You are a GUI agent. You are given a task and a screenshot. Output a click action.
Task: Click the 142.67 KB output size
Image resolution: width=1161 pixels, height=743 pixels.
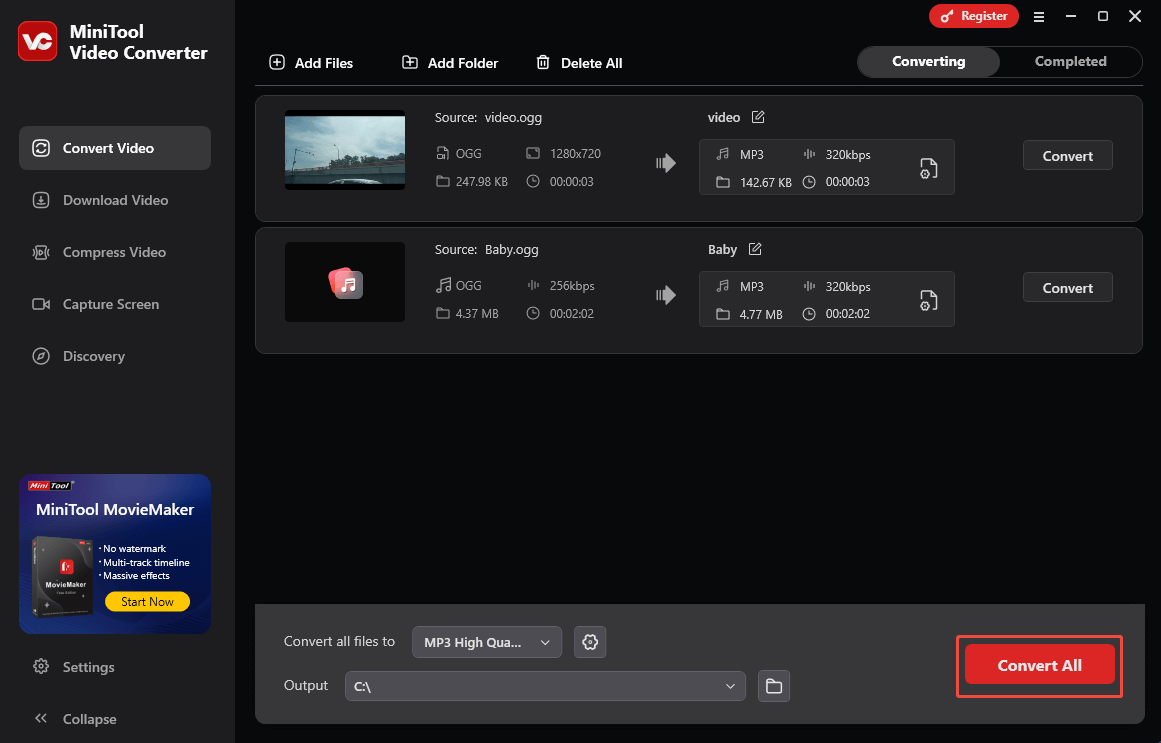766,182
